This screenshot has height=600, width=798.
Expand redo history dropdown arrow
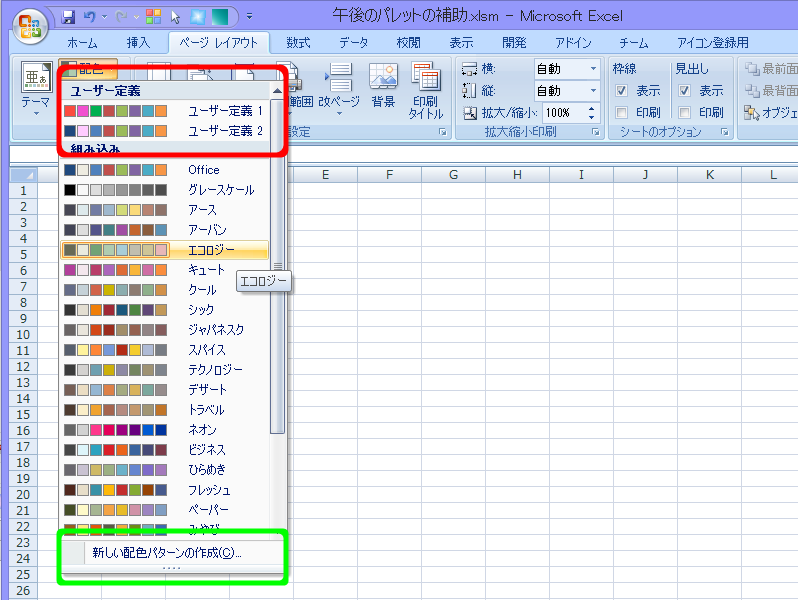tap(136, 17)
